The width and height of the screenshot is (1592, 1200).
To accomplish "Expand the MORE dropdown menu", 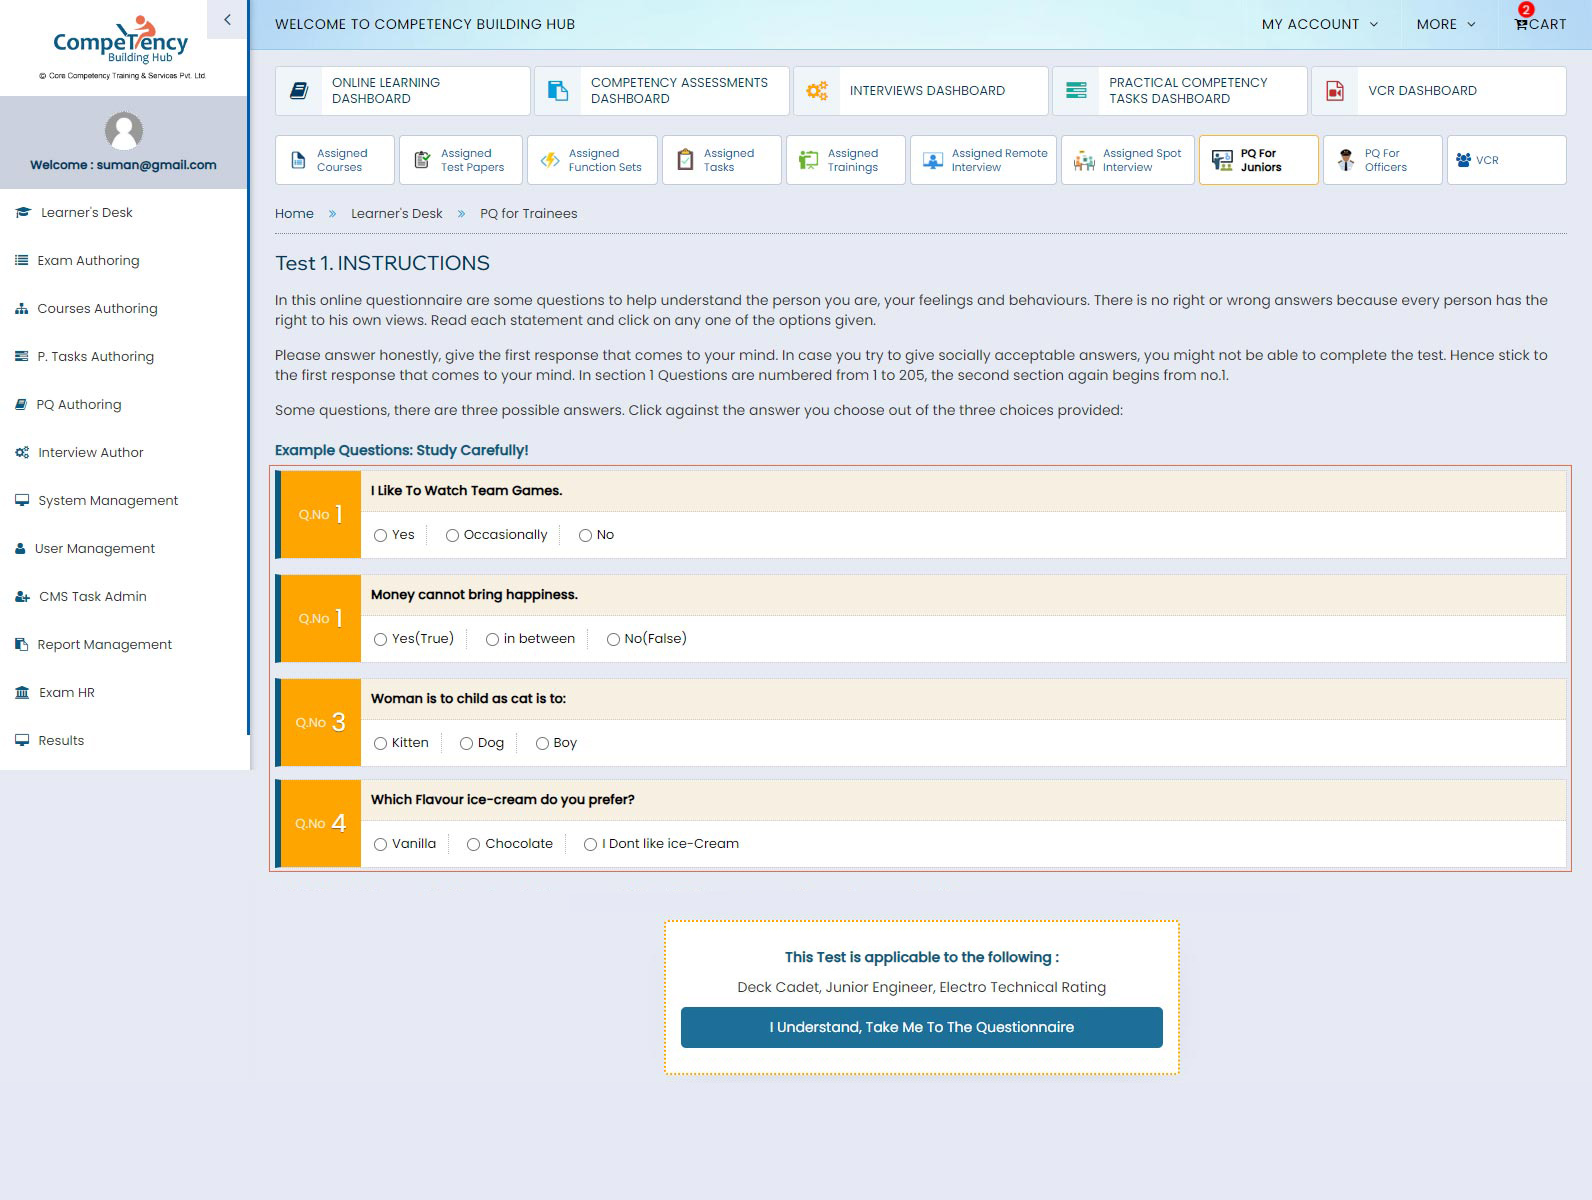I will 1446,24.
